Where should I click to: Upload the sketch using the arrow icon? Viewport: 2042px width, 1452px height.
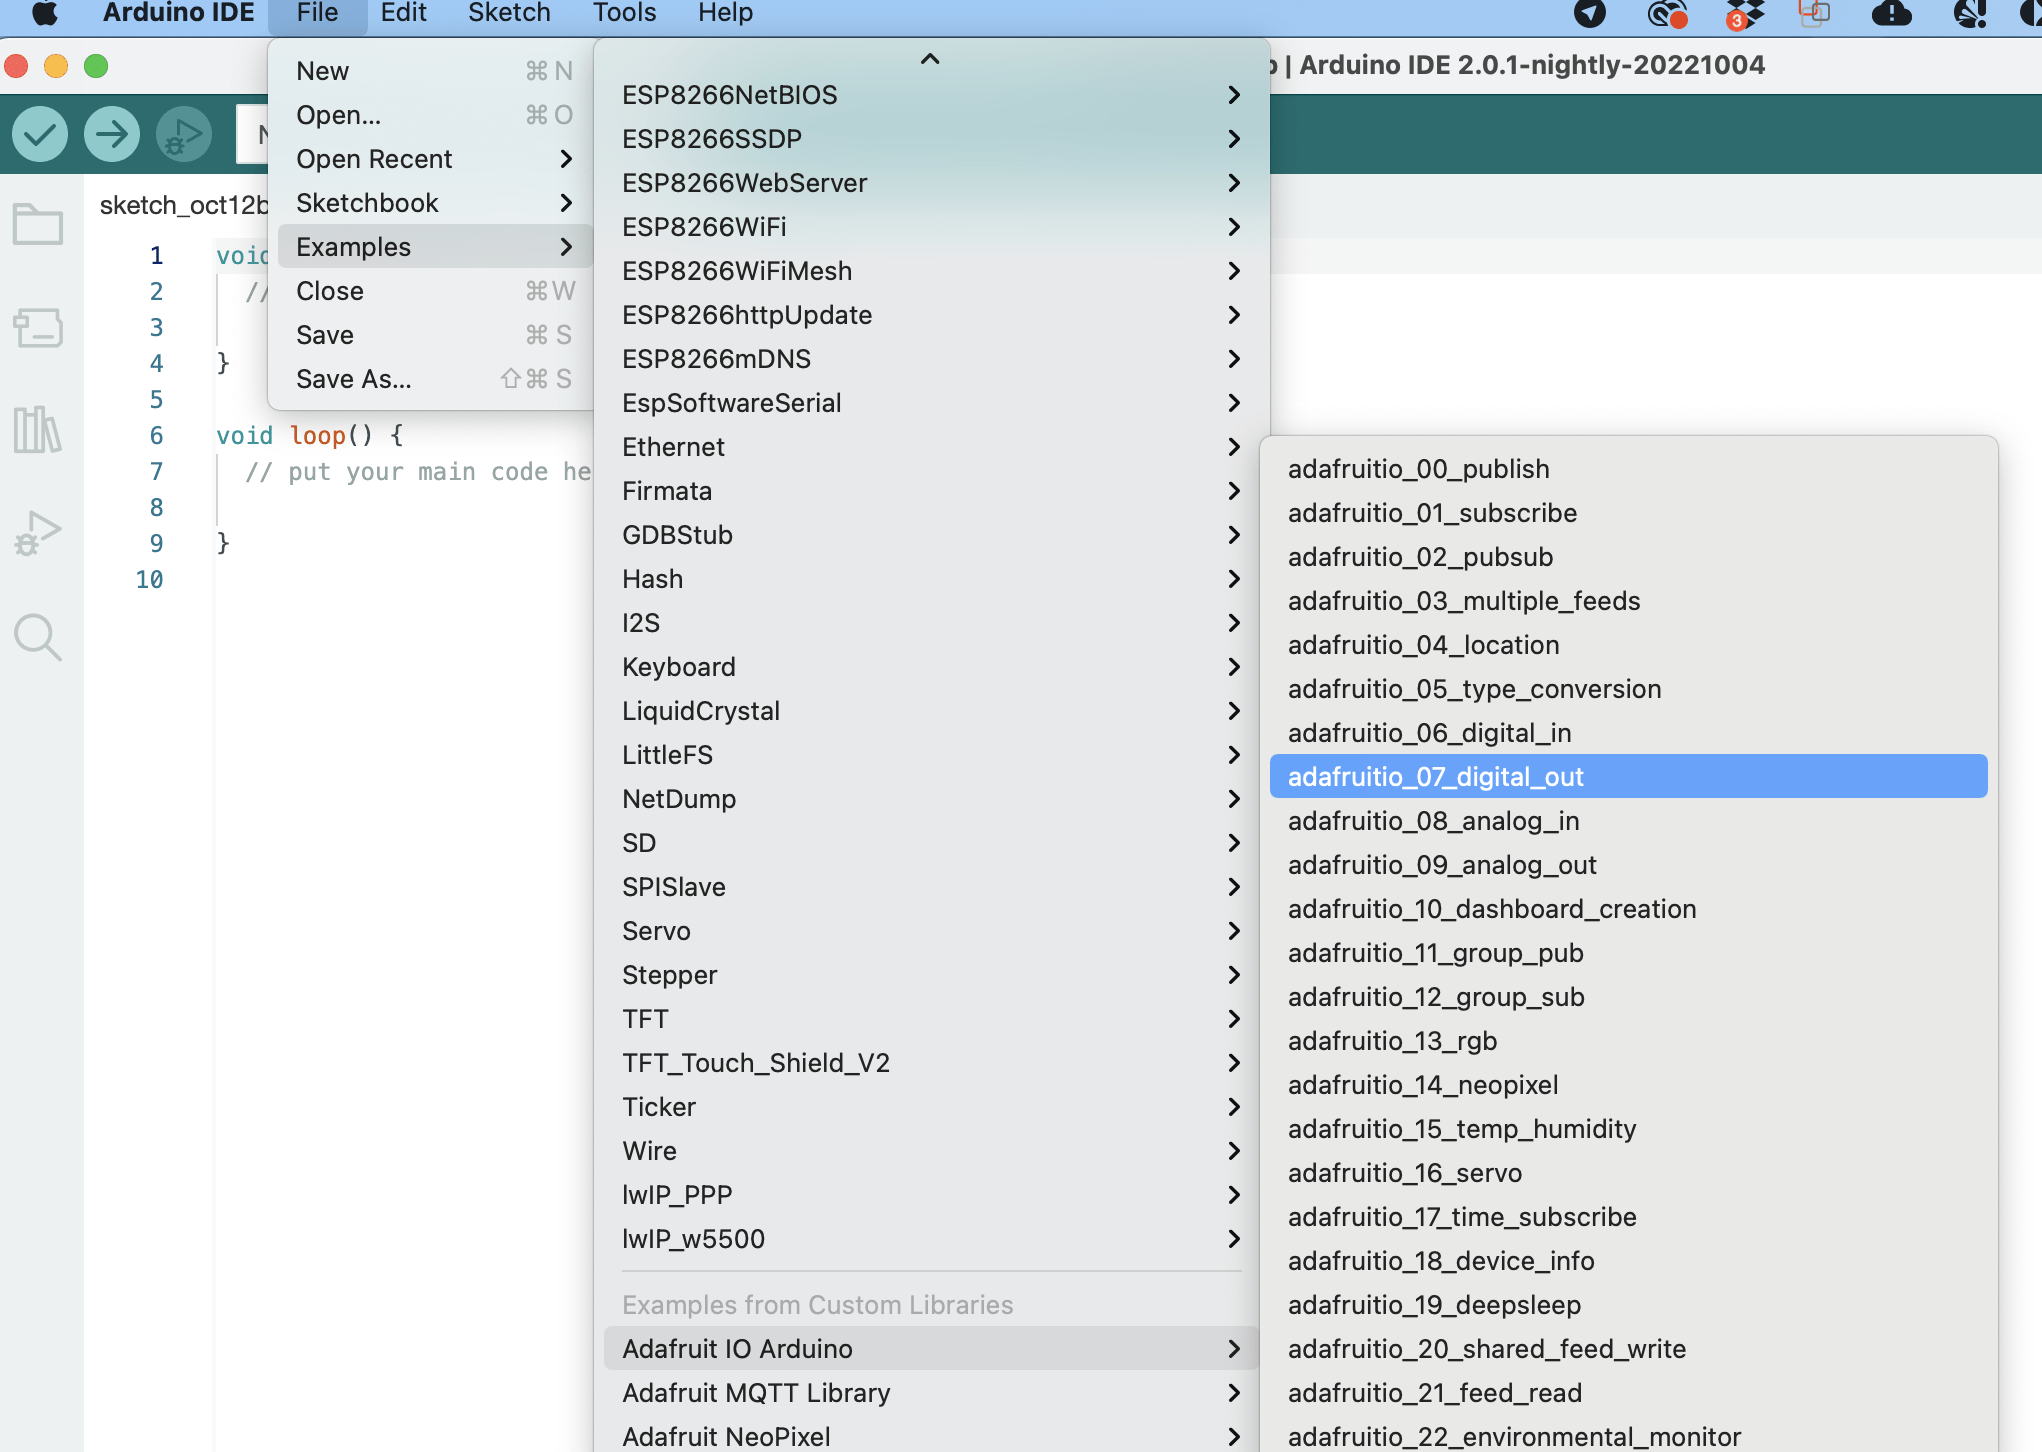[111, 133]
